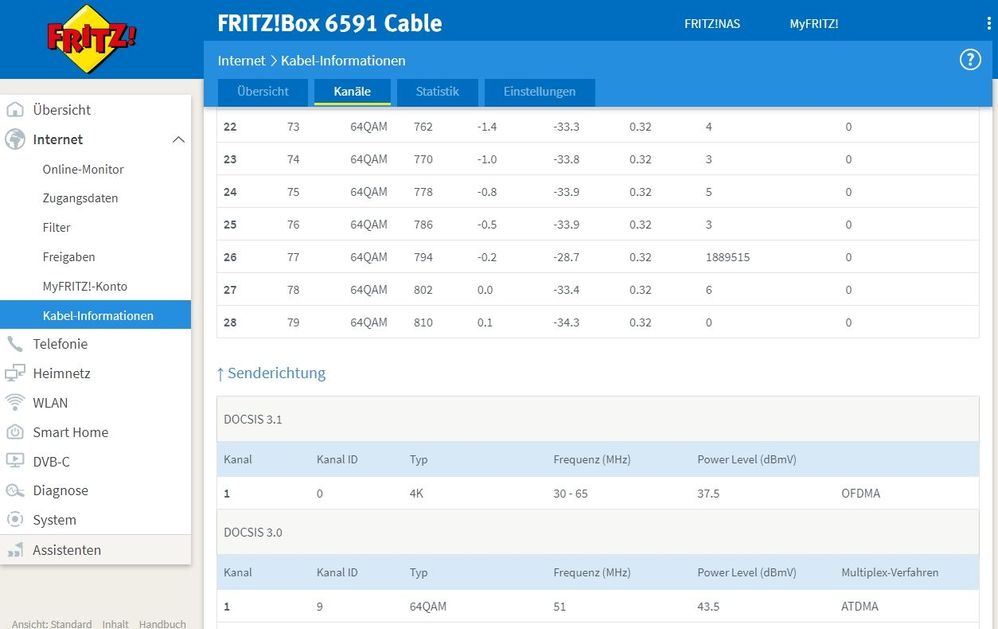Click Ansicht: Standard footer link
Screen dimensions: 998x629
[x=52, y=624]
